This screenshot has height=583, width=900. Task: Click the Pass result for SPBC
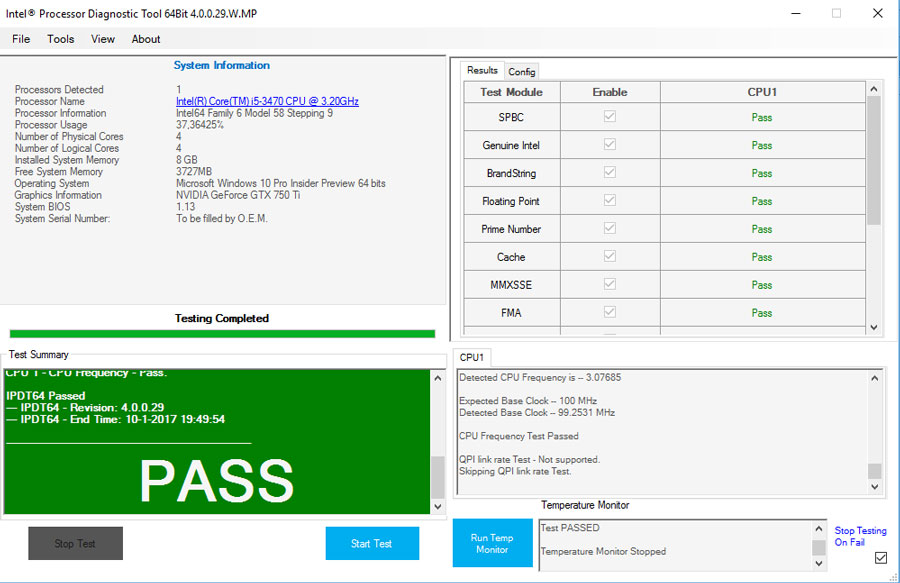(x=762, y=117)
